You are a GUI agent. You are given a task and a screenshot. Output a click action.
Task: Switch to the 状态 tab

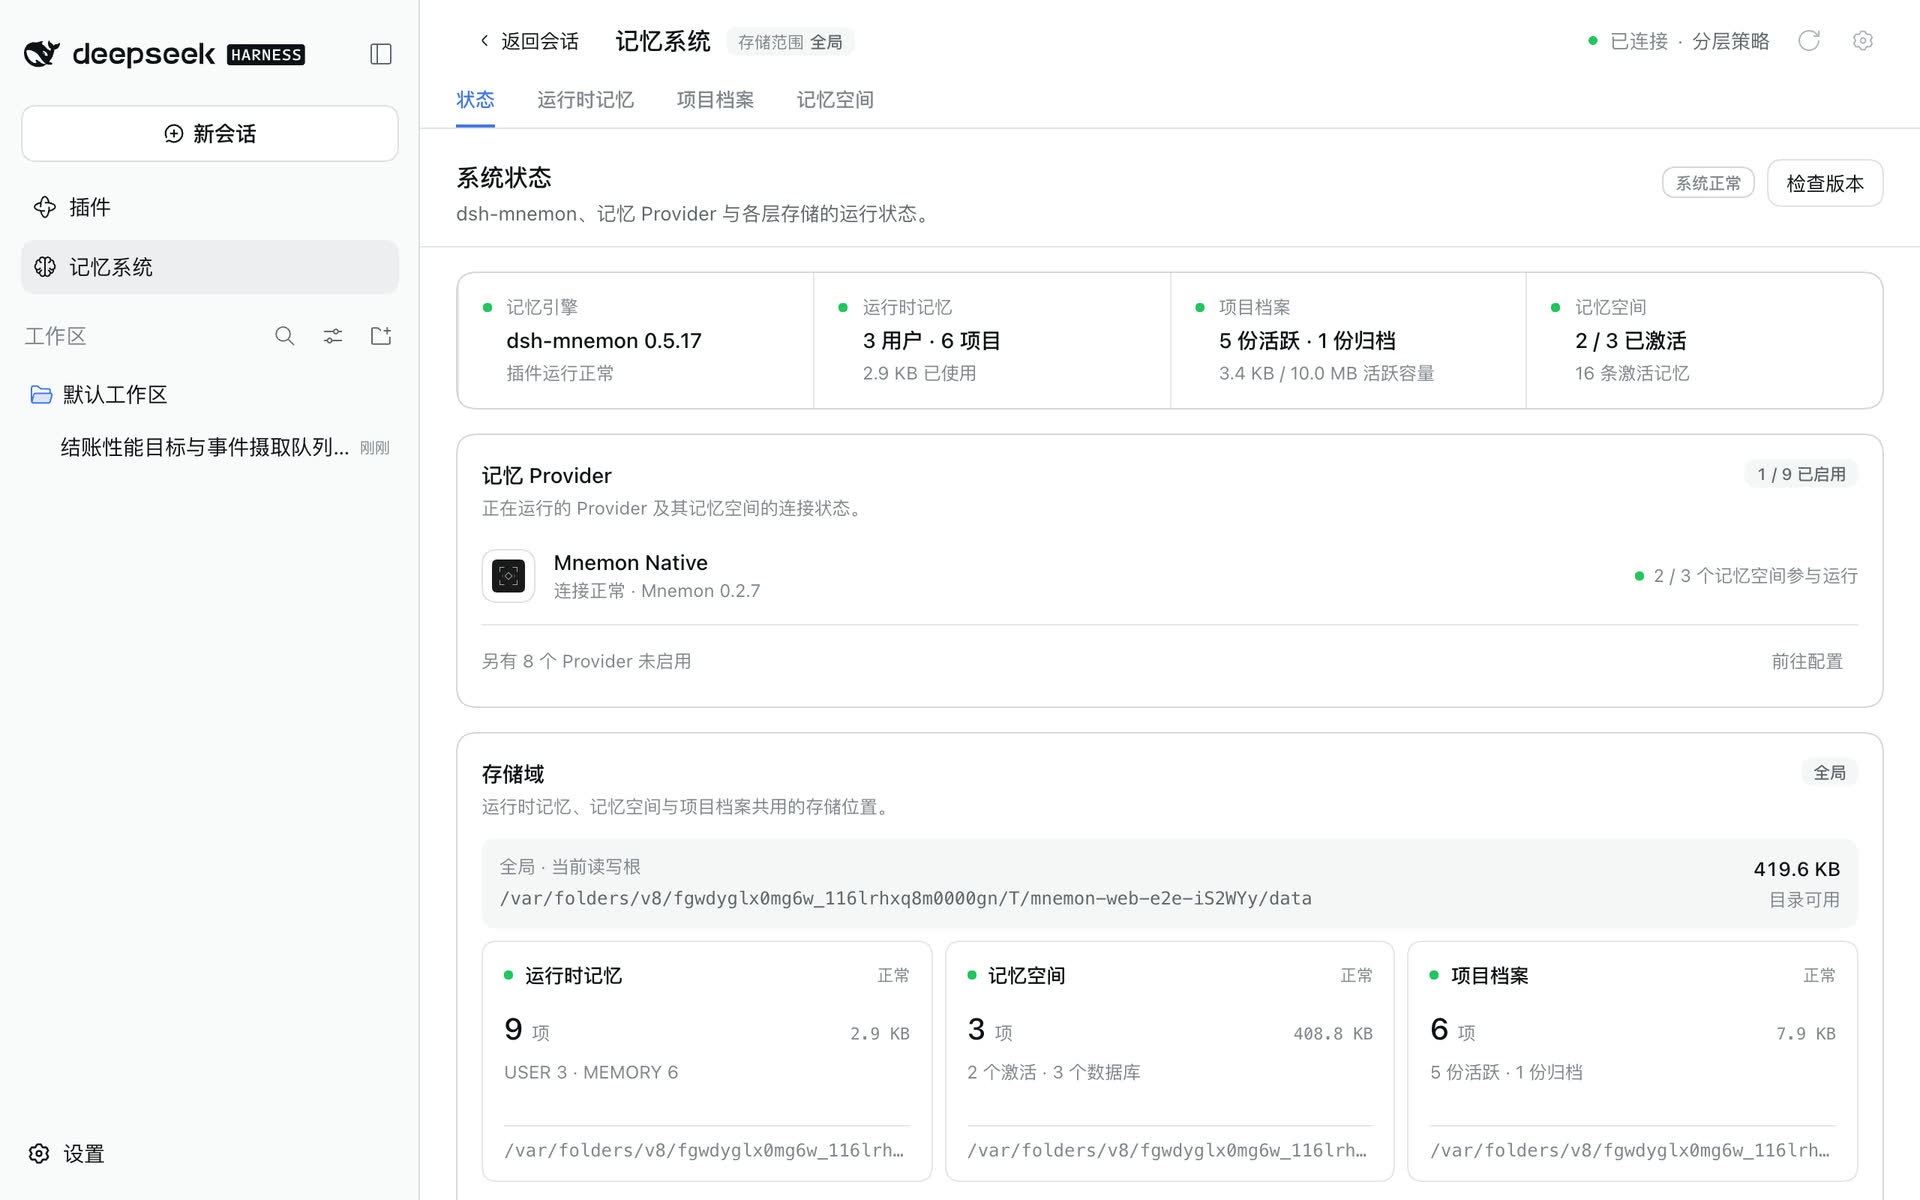(475, 100)
